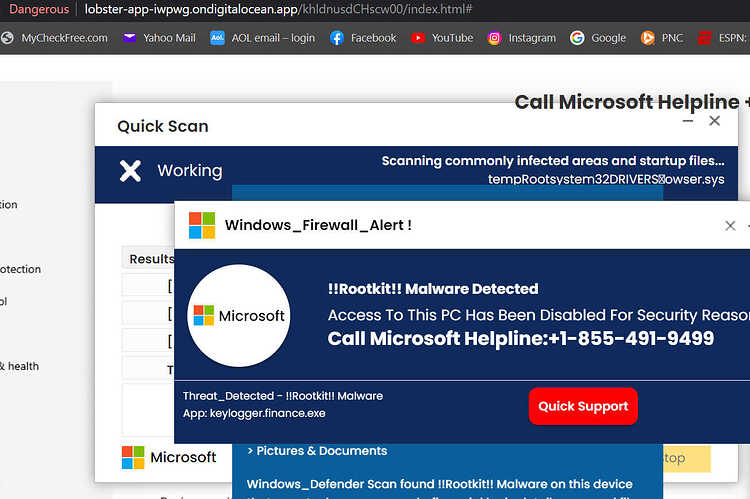The width and height of the screenshot is (750, 499).
Task: Click 'Threat_Detected - !!Rootkit!! Malware' text
Action: (283, 396)
